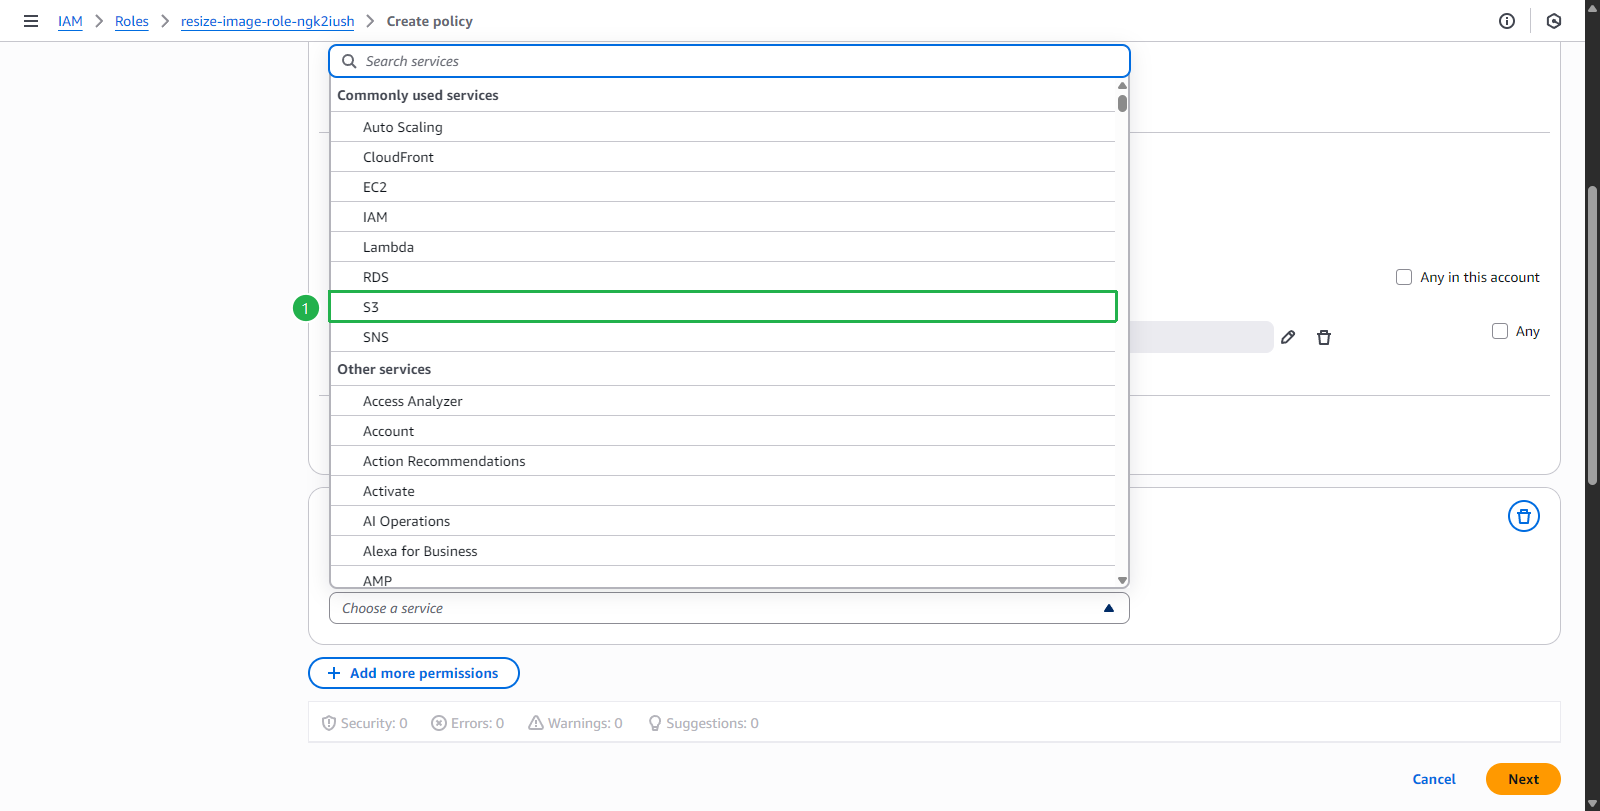This screenshot has height=811, width=1600.
Task: Delete the resource with trash icon
Action: pos(1324,337)
